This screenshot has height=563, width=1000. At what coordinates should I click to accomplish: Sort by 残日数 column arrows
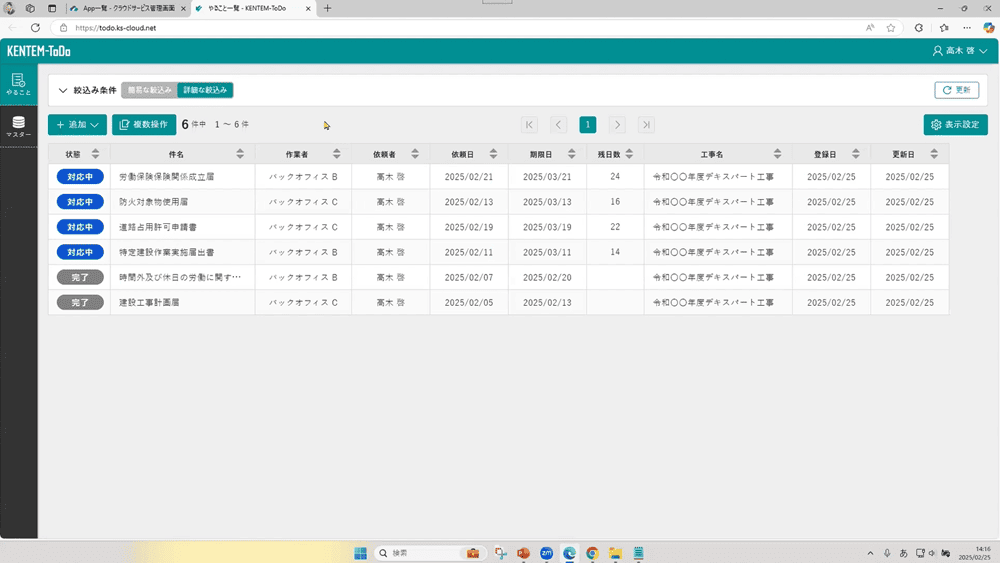(629, 154)
